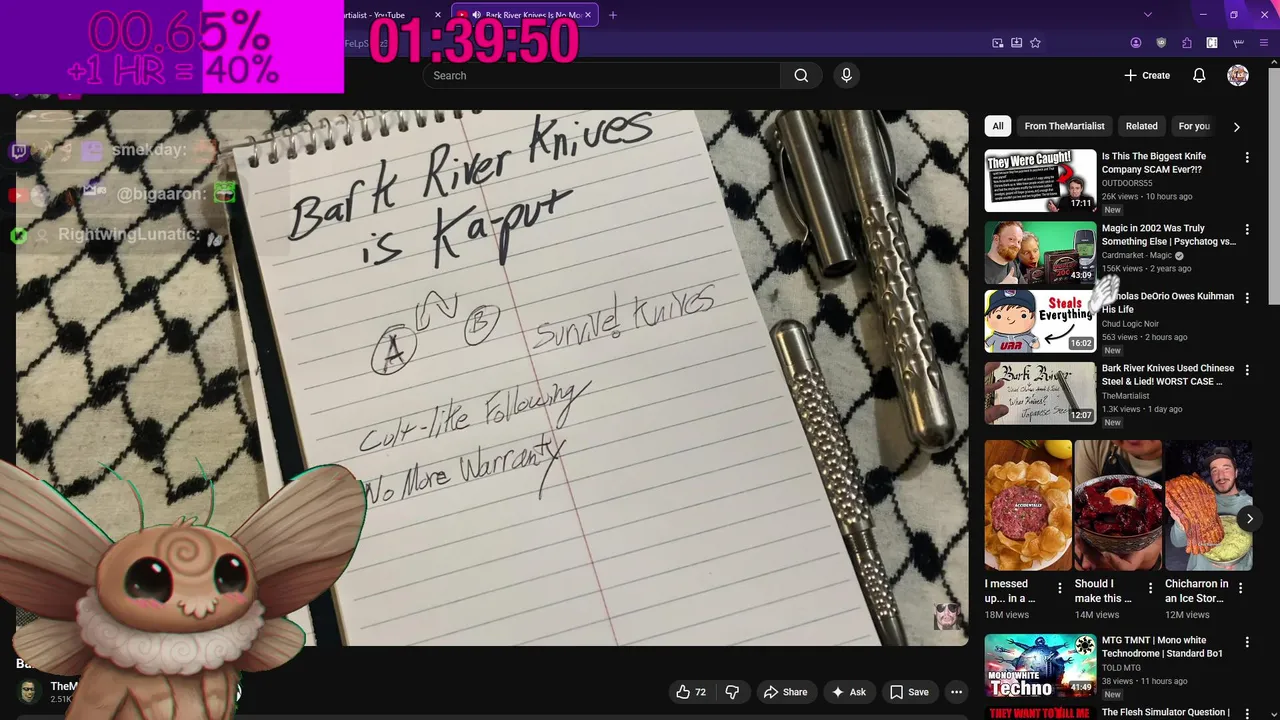Screen dimensions: 1280x720
Task: Open the list-all-tabs dropdown chevron
Action: pyautogui.click(x=1148, y=15)
